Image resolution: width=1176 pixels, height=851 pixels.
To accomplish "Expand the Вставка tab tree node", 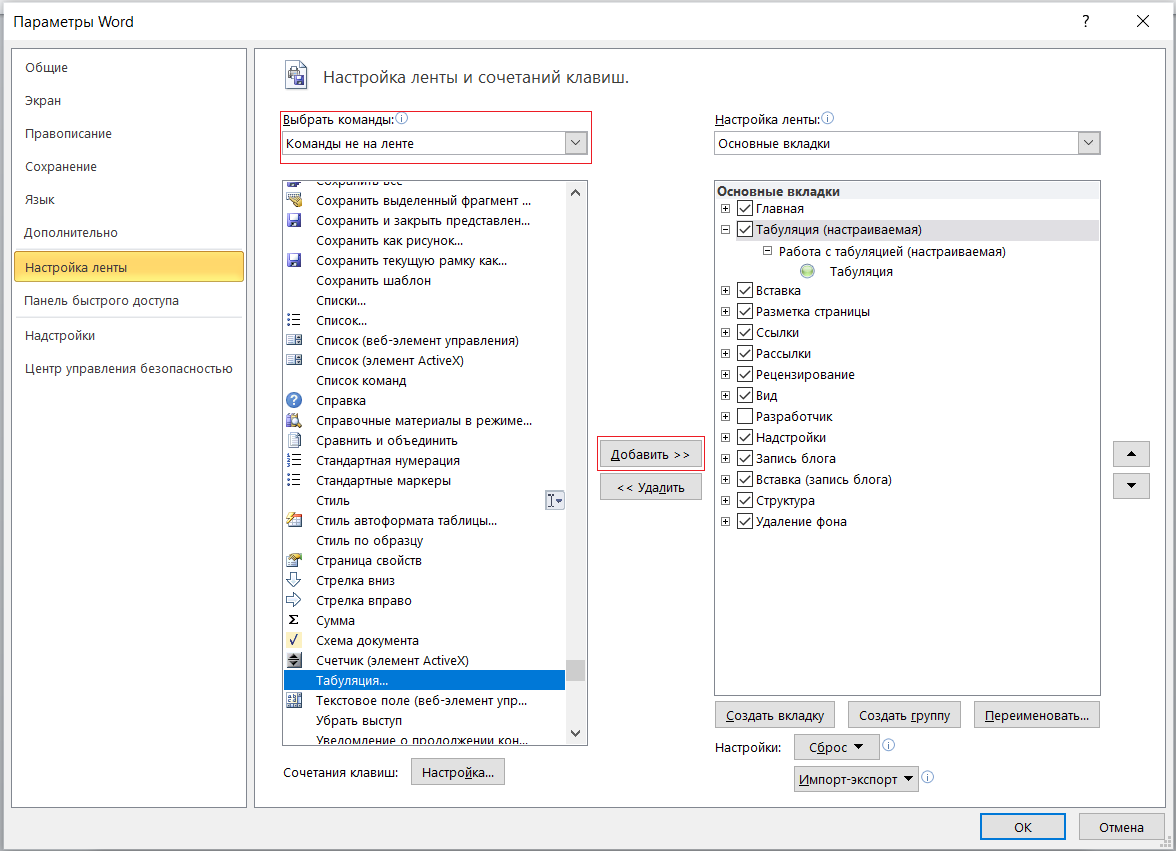I will [725, 291].
